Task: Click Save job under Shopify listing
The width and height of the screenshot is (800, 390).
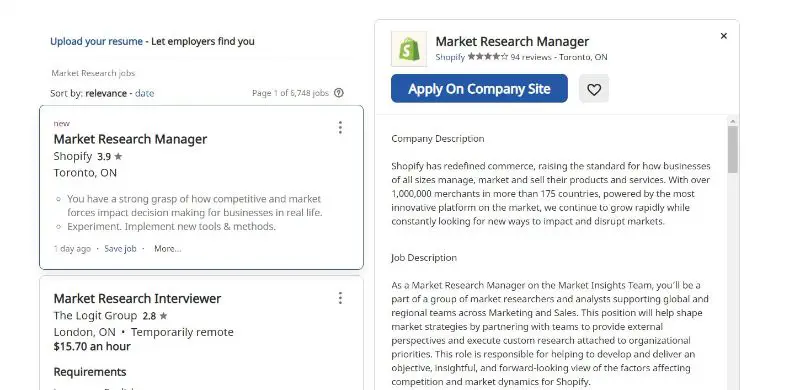Action: coord(120,249)
